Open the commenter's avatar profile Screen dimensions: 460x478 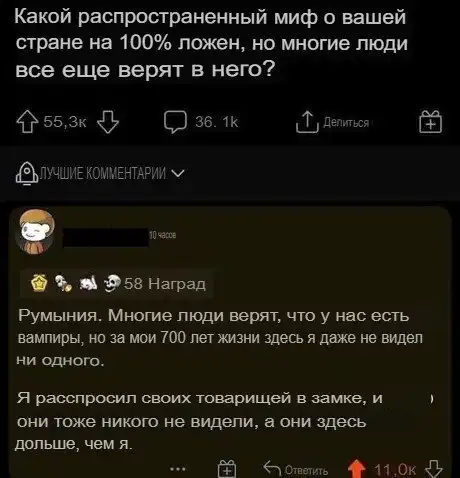point(35,231)
